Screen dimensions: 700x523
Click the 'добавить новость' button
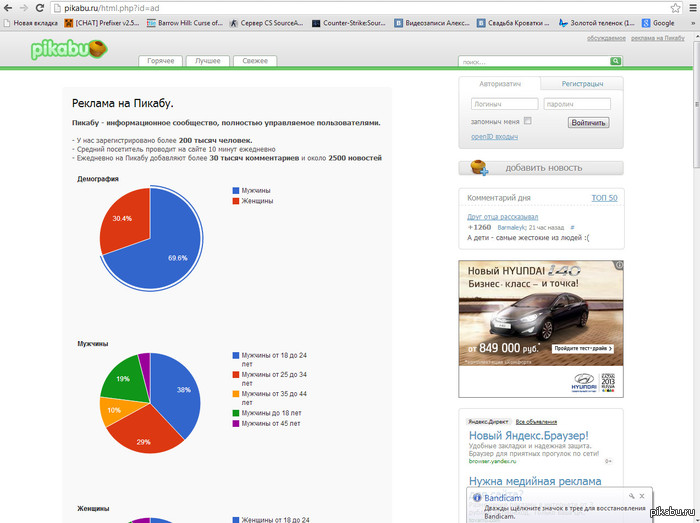point(541,168)
